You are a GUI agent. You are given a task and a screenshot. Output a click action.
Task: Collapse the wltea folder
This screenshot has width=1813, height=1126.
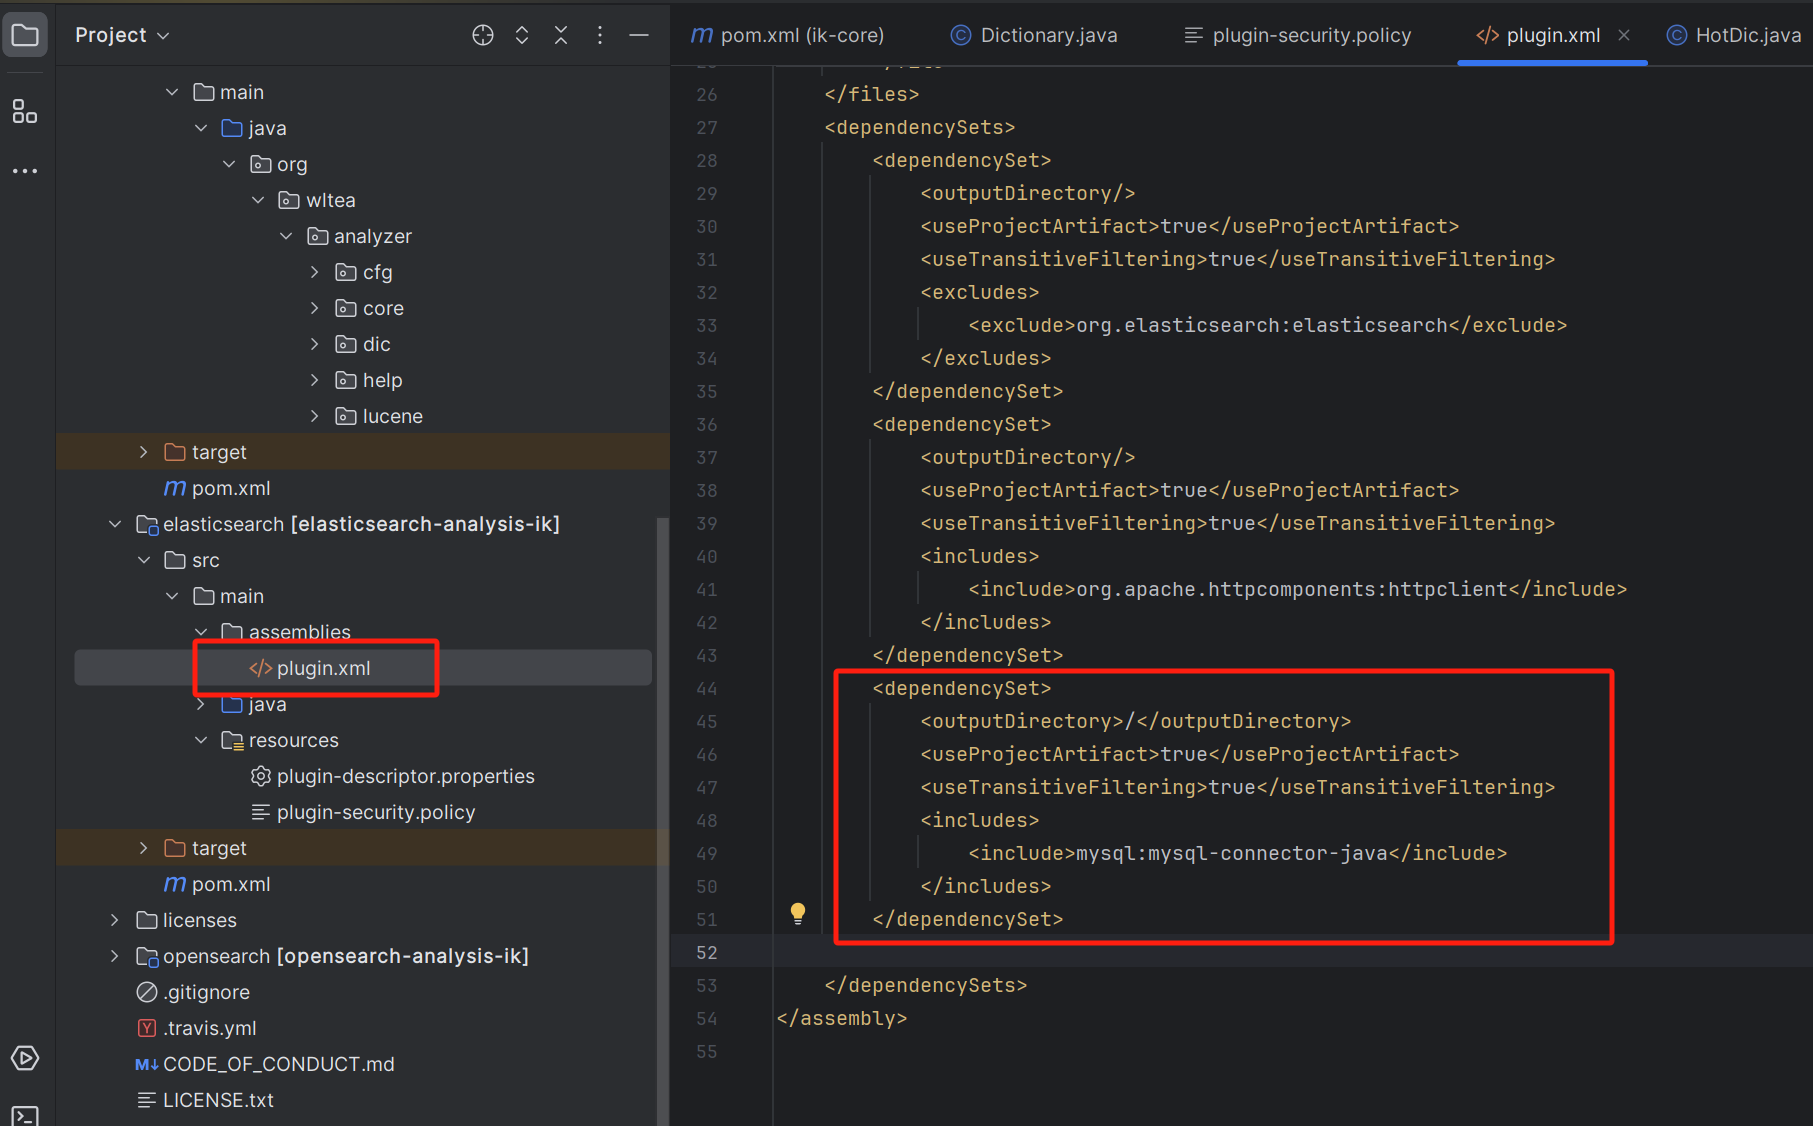tap(258, 200)
